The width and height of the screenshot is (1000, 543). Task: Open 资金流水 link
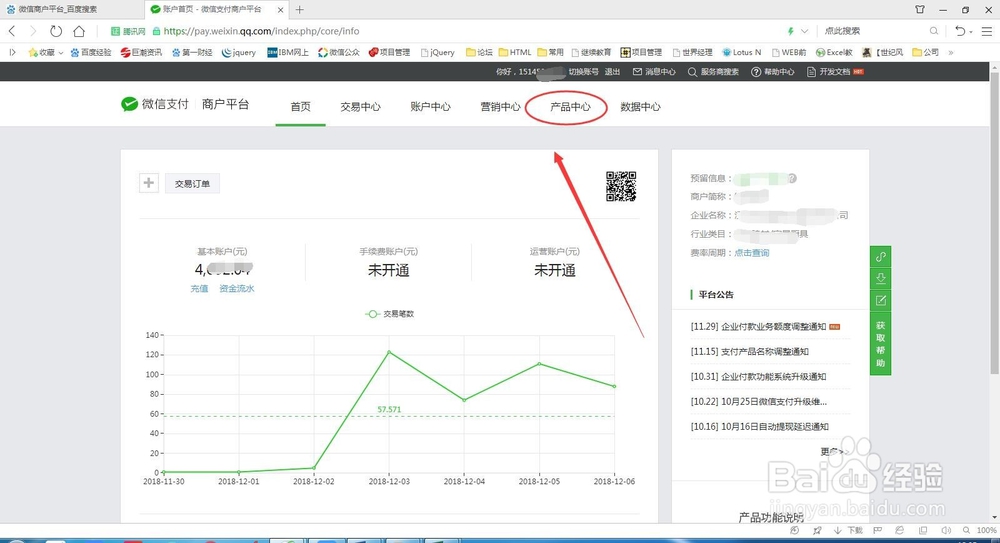pyautogui.click(x=237, y=288)
